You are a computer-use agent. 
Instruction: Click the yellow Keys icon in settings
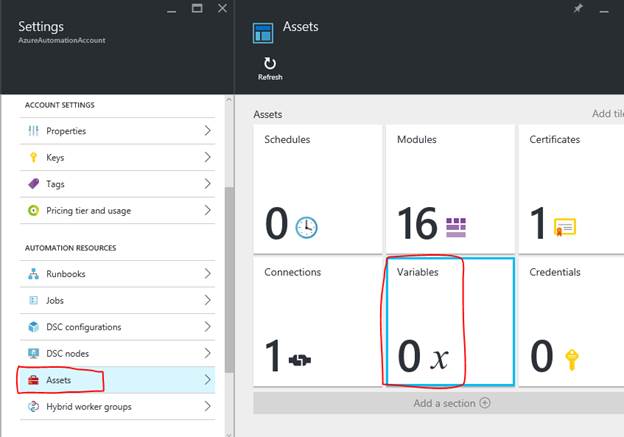point(33,157)
